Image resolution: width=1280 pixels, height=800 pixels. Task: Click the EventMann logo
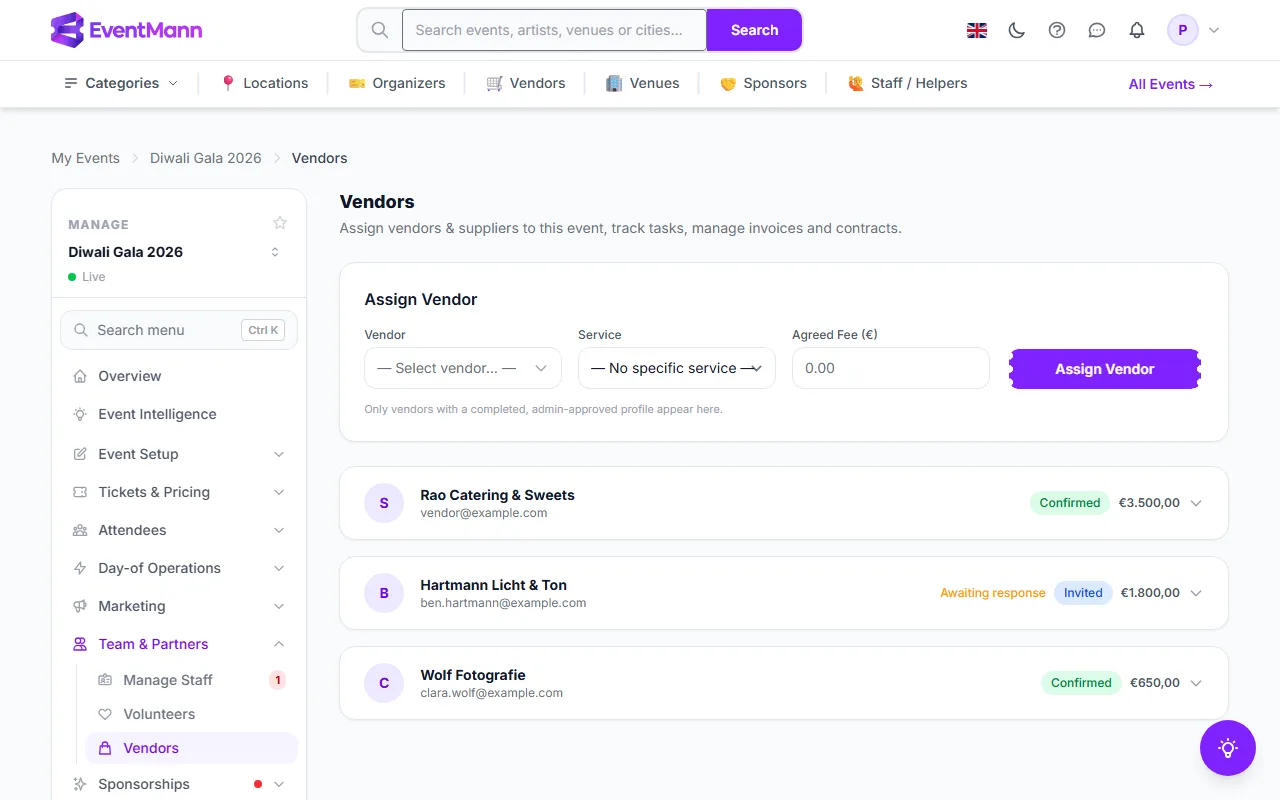[x=126, y=30]
